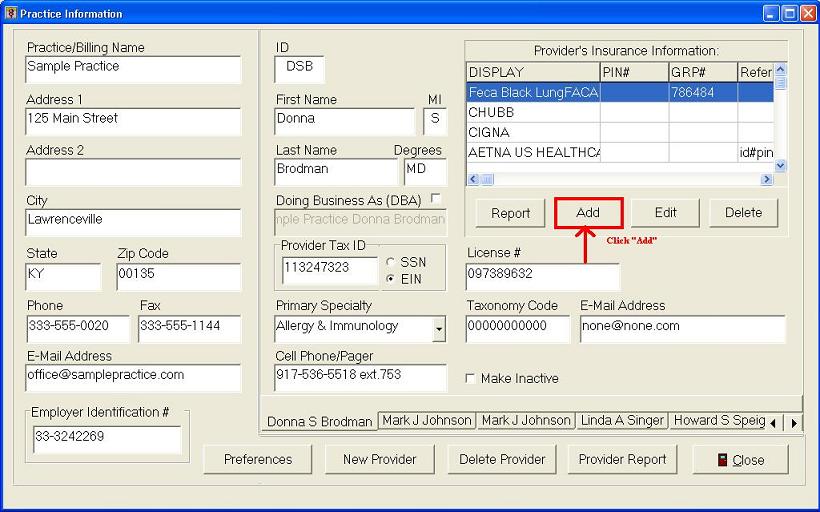820x512 pixels.
Task: Switch to Linda A Singer tab
Action: click(622, 421)
